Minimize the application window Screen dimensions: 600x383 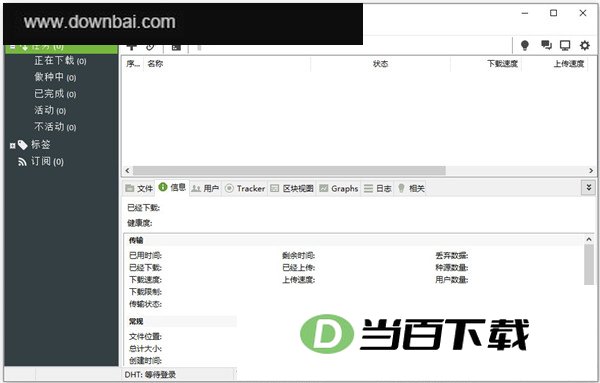pyautogui.click(x=525, y=13)
